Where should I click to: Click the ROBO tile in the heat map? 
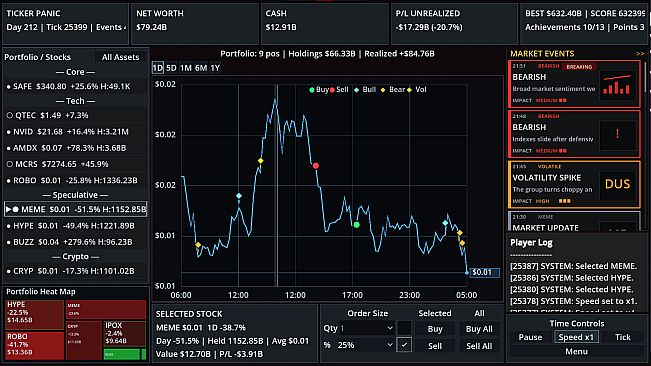point(34,345)
